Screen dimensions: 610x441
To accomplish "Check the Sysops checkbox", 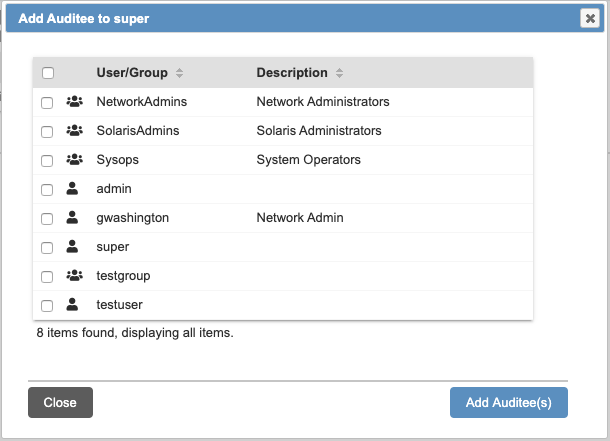I will 47,161.
